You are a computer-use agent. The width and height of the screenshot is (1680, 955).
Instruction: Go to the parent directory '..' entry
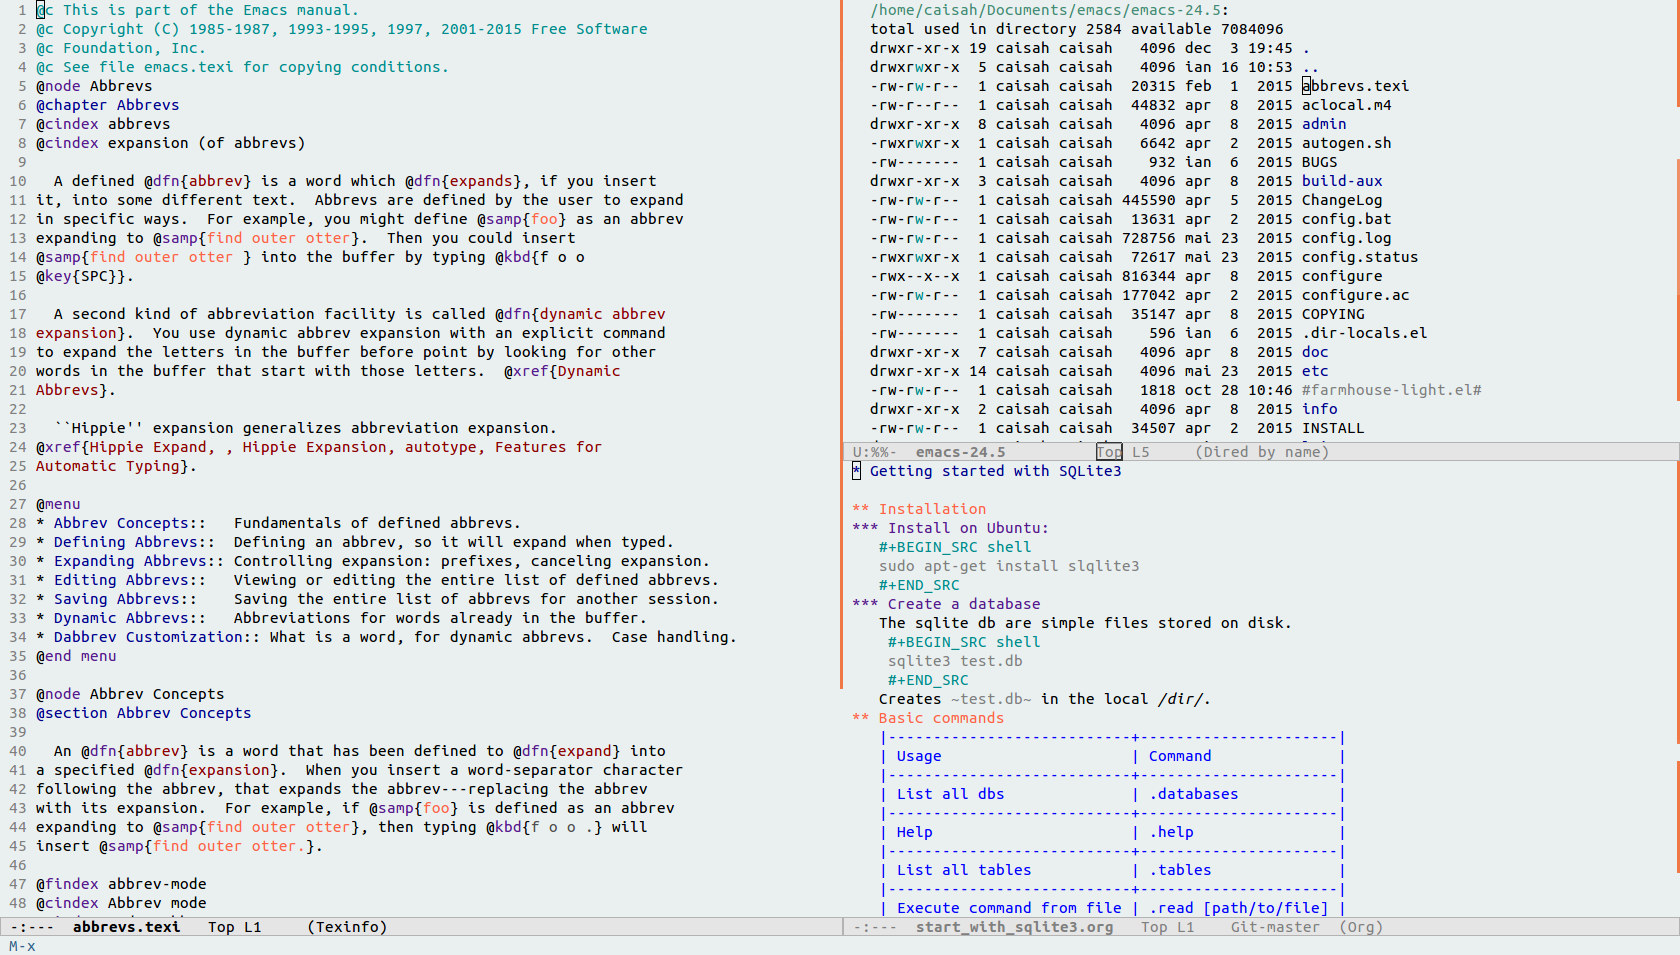(x=1310, y=67)
